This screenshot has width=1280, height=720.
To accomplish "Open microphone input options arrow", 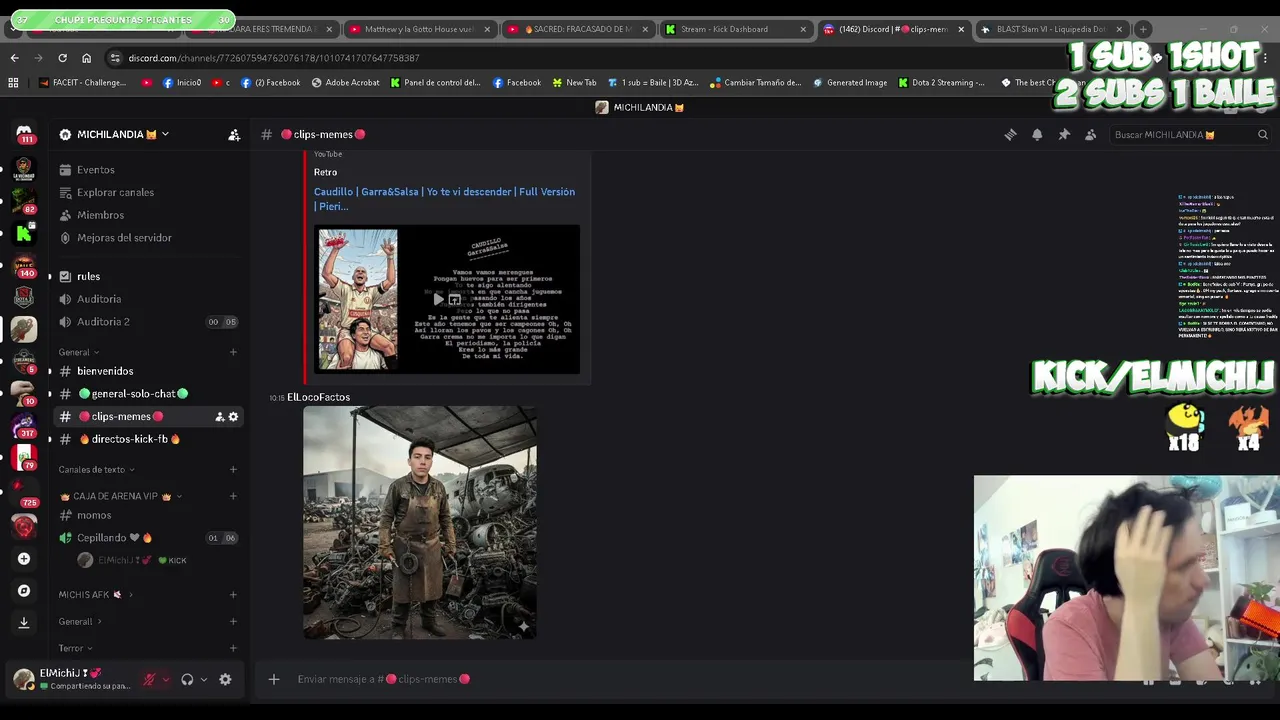I will (x=166, y=679).
